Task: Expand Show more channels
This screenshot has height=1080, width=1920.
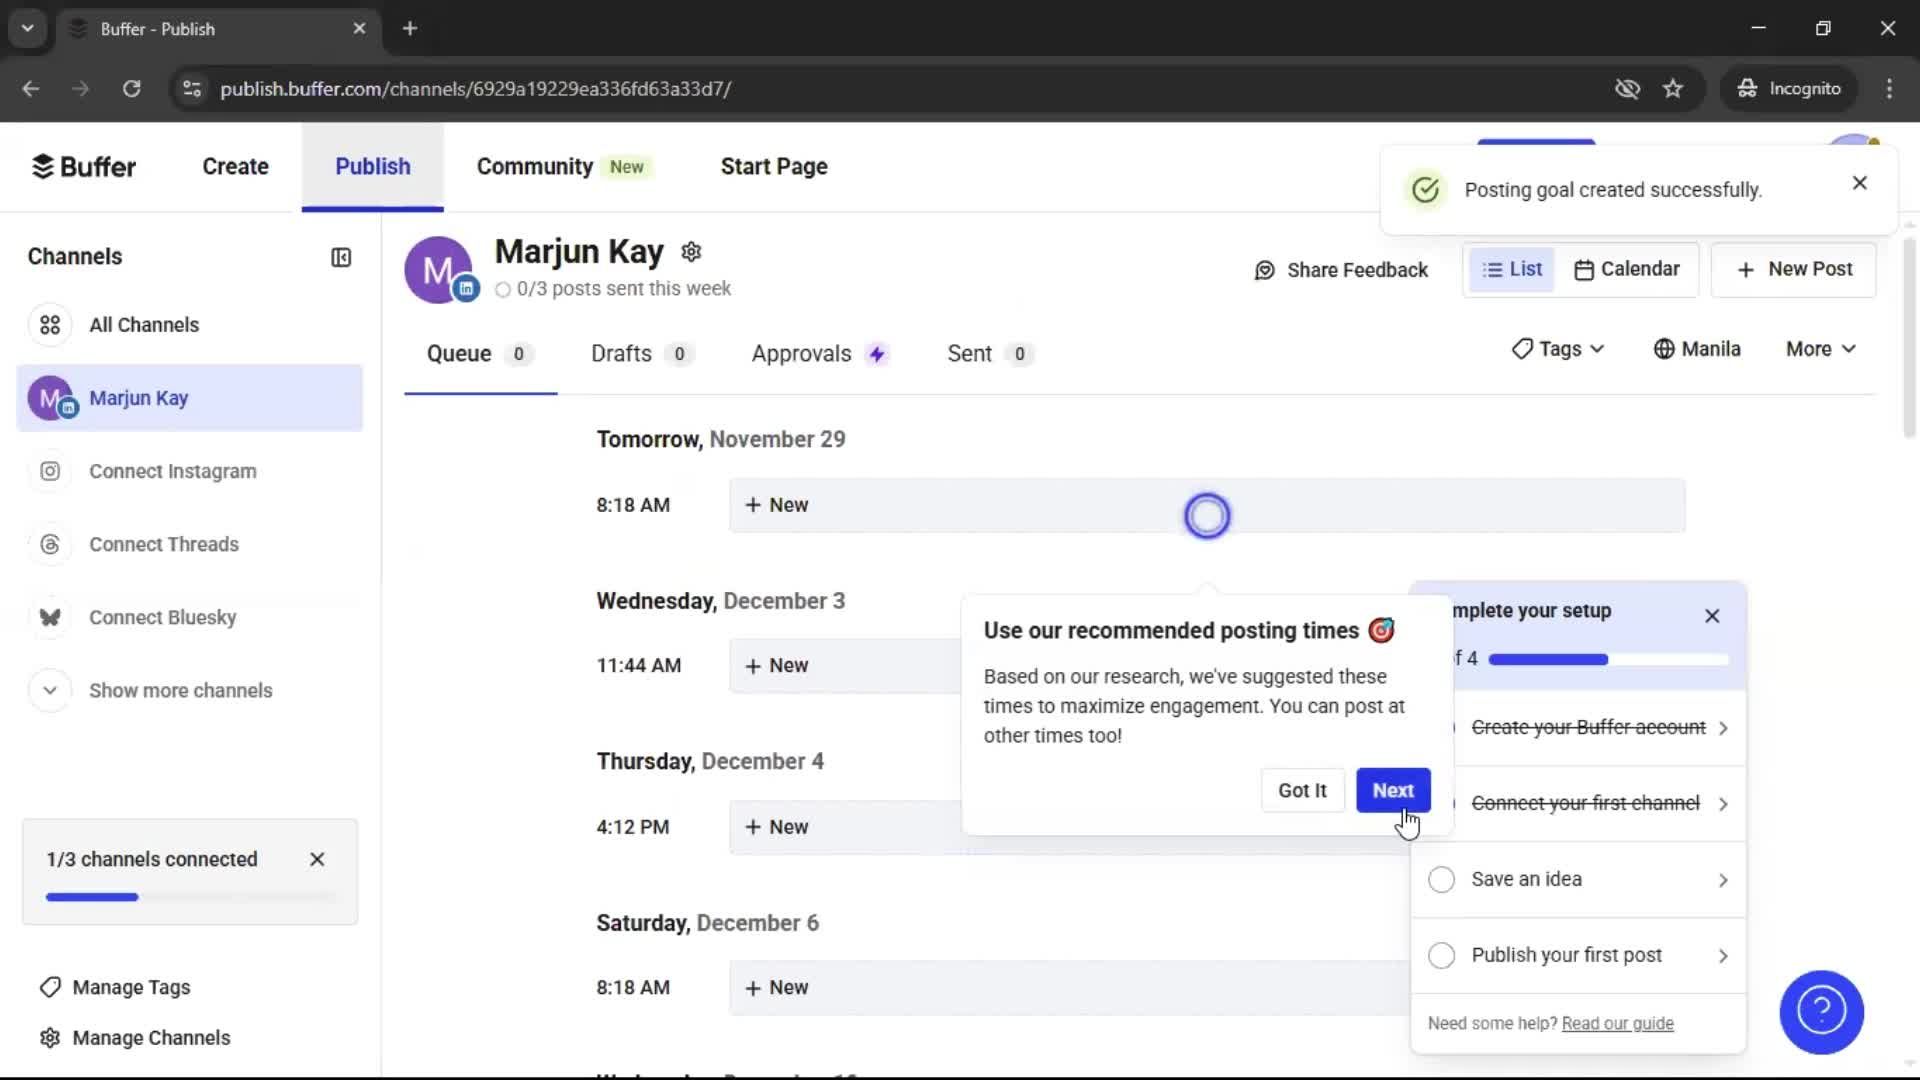Action: 180,690
